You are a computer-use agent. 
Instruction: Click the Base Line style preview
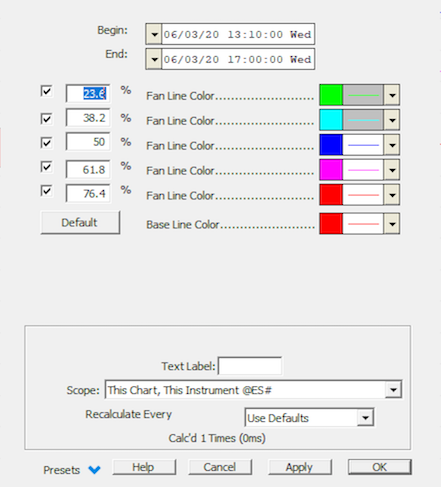[363, 224]
